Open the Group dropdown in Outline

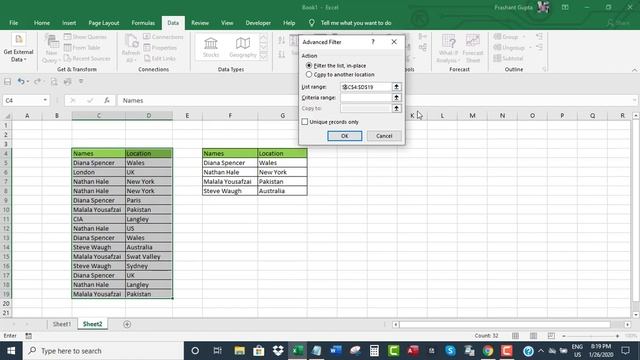coord(524,37)
